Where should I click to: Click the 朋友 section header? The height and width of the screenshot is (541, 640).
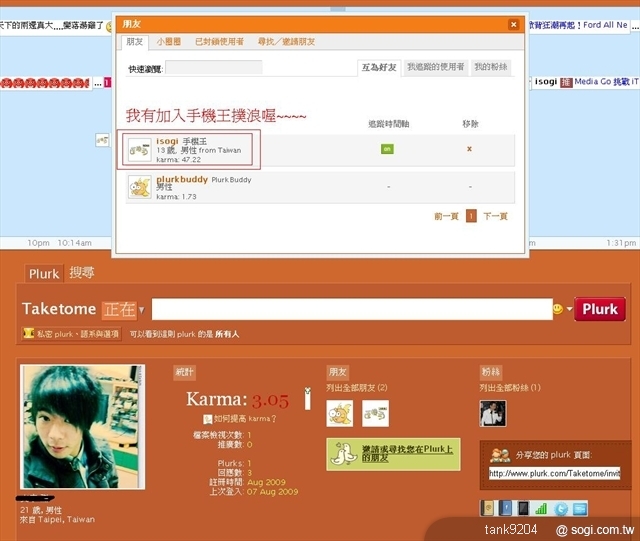point(338,372)
